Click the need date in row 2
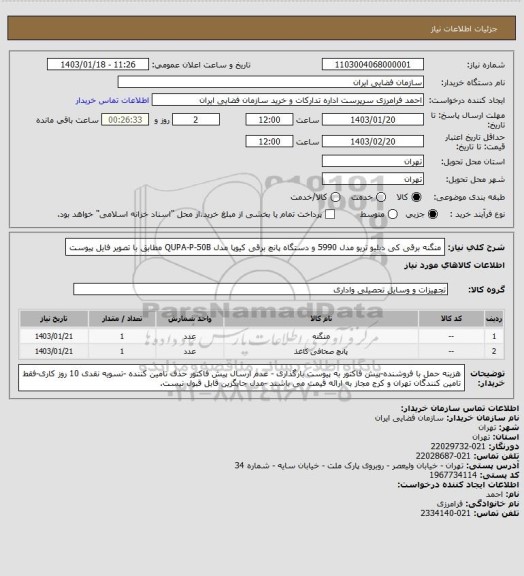 (54, 352)
